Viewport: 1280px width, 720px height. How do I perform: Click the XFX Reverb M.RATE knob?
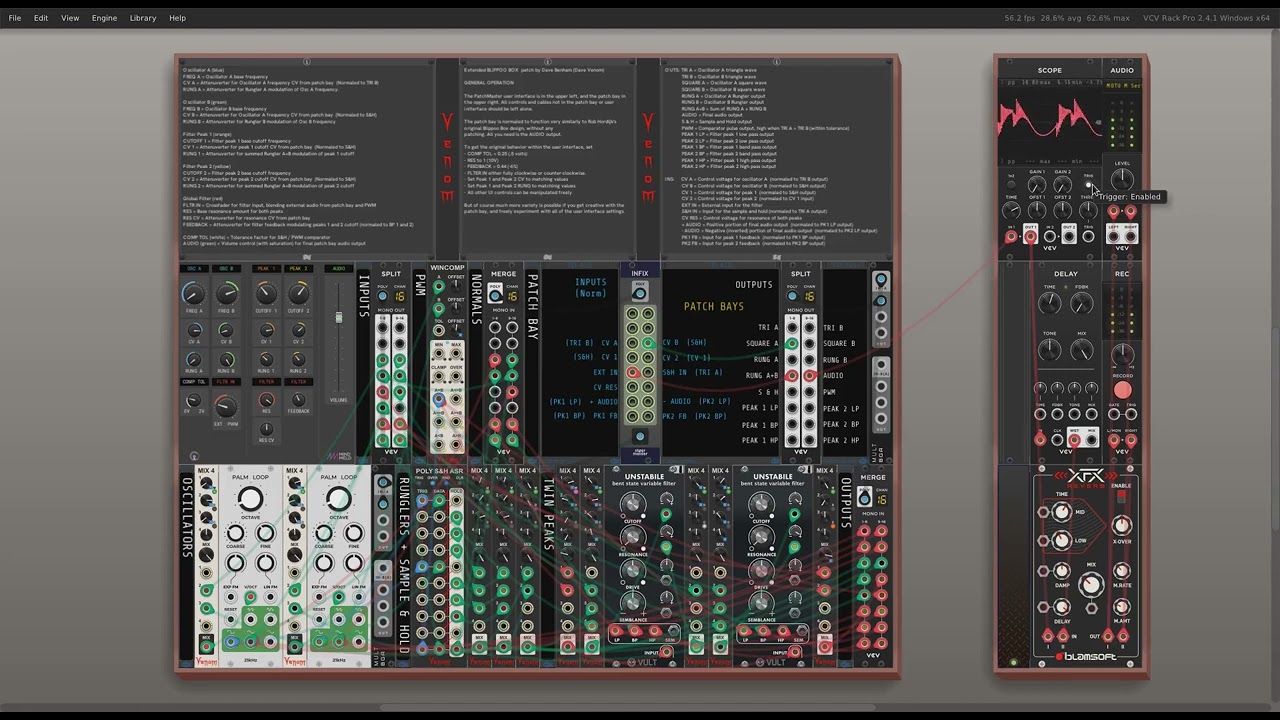click(1122, 570)
